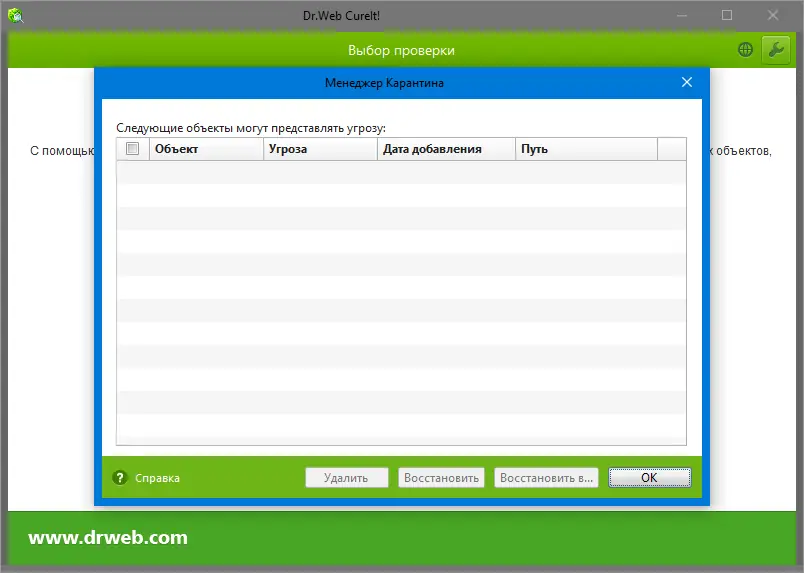
Task: Click the Восстановить button
Action: pos(441,478)
